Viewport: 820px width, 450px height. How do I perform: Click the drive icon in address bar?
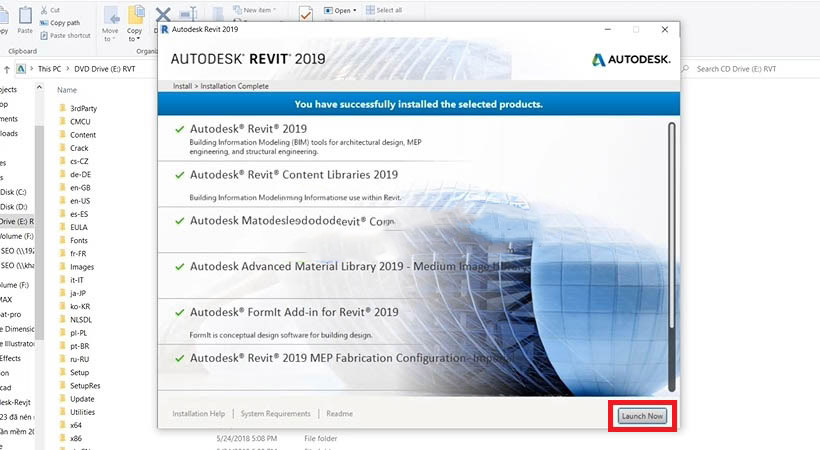[x=21, y=69]
